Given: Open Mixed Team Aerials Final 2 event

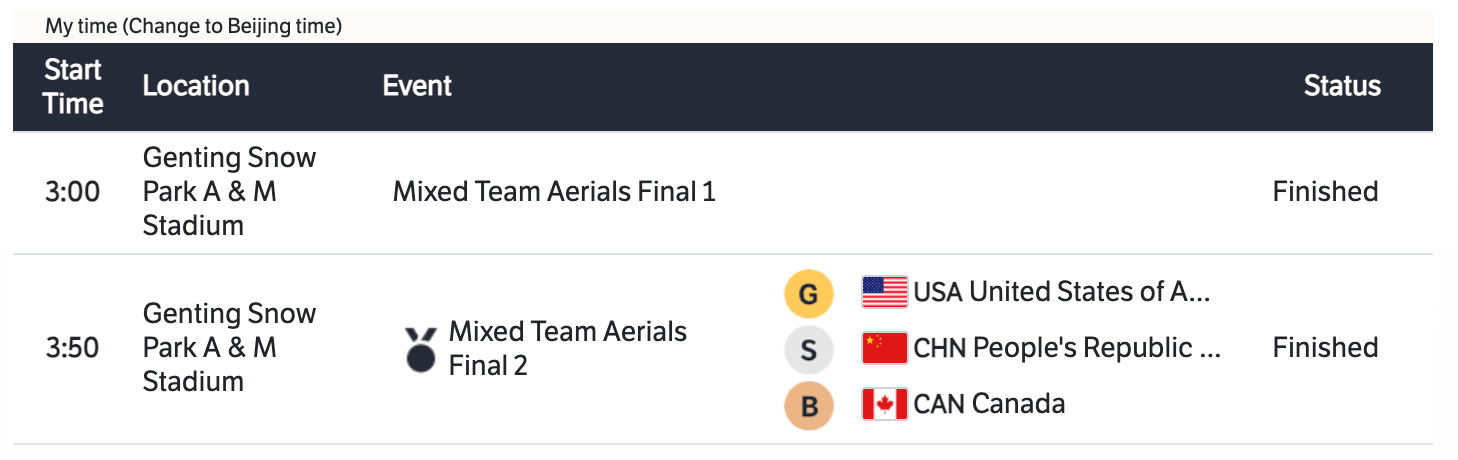Looking at the screenshot, I should 567,348.
